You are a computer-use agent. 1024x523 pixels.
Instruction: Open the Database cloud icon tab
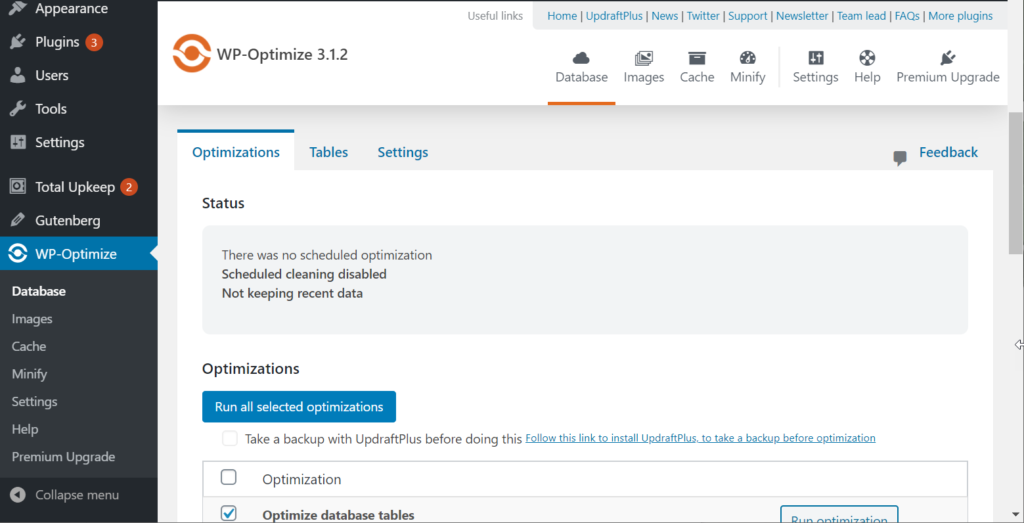tap(581, 59)
